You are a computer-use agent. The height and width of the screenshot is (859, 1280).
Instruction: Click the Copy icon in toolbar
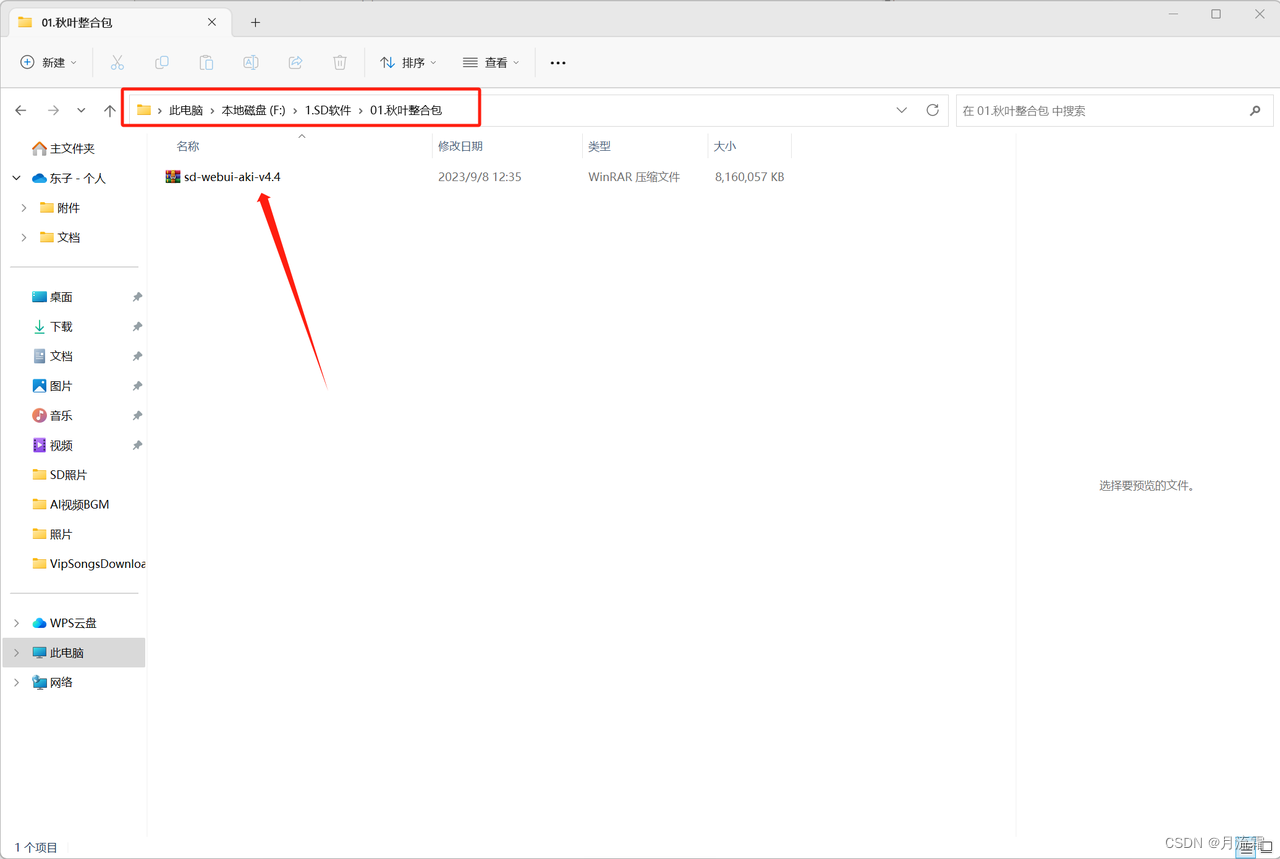pos(162,63)
